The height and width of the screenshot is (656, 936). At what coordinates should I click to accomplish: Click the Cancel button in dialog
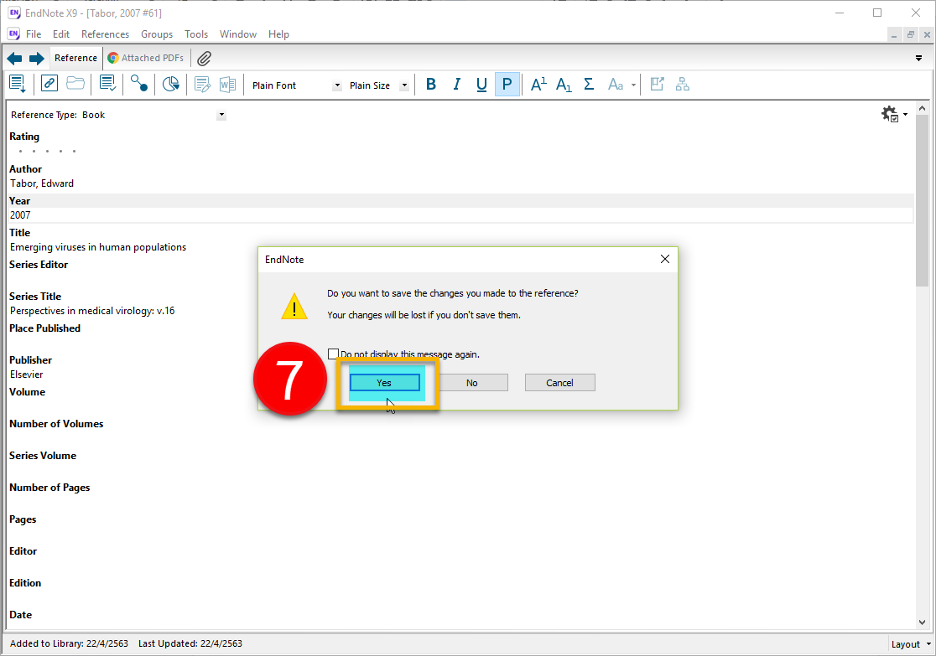(560, 383)
